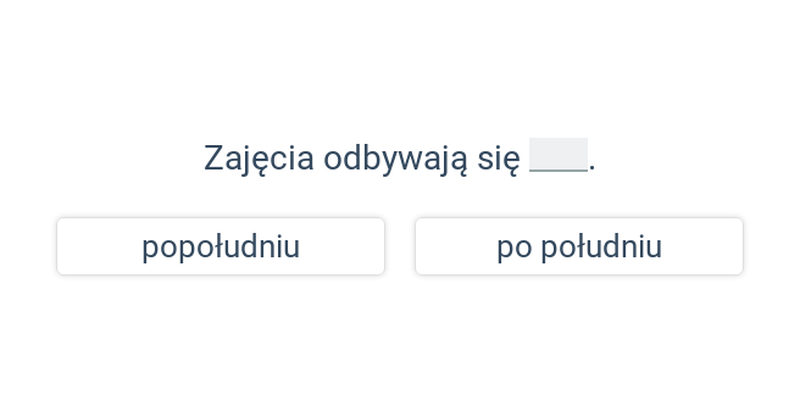This screenshot has width=800, height=400.
Task: Tap the option written without a space
Action: (x=220, y=246)
